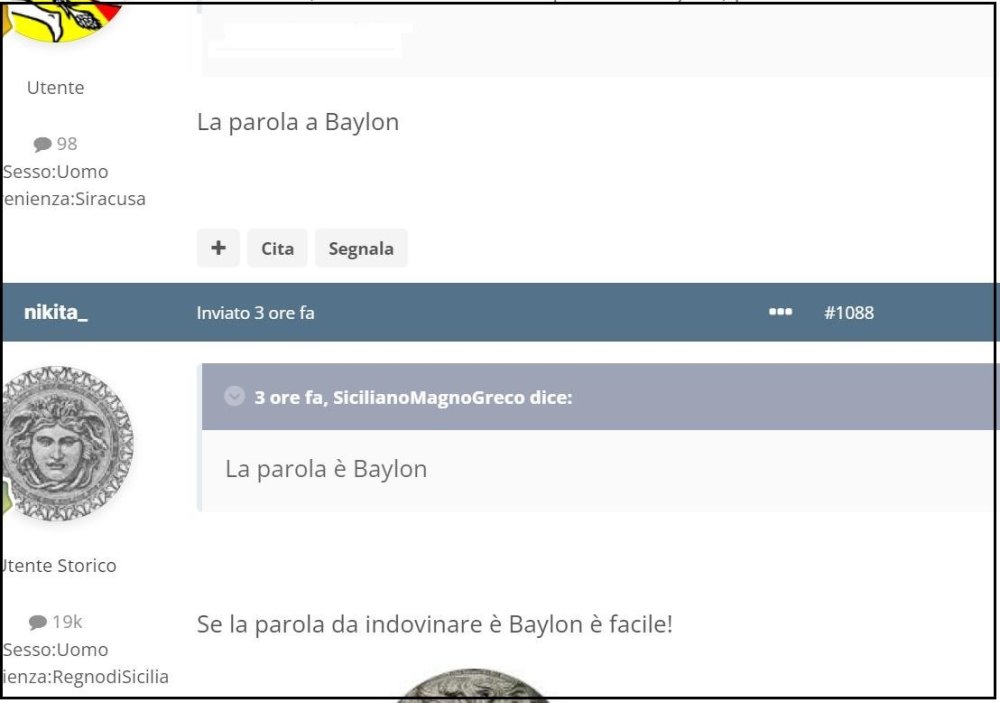Image resolution: width=1000 pixels, height=703 pixels.
Task: Open nikita_ user profile link
Action: (56, 312)
